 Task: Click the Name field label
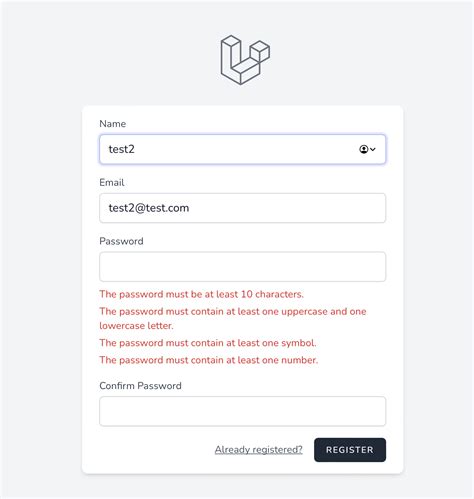pos(113,124)
